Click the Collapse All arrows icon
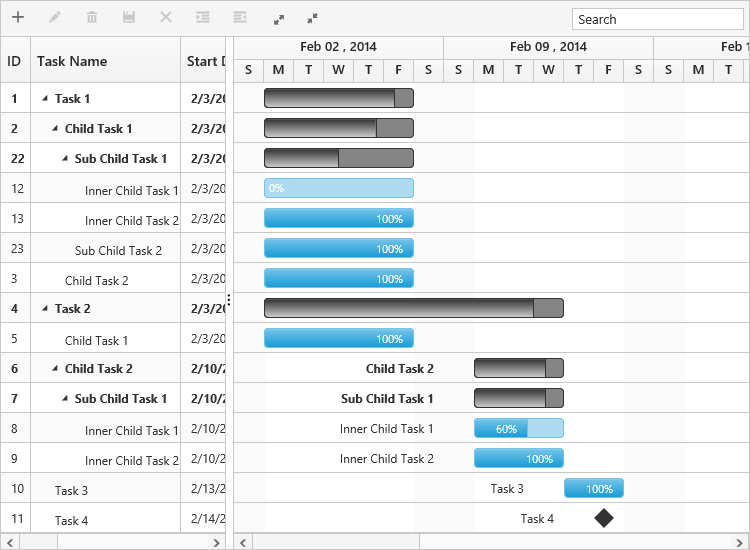 pyautogui.click(x=313, y=18)
